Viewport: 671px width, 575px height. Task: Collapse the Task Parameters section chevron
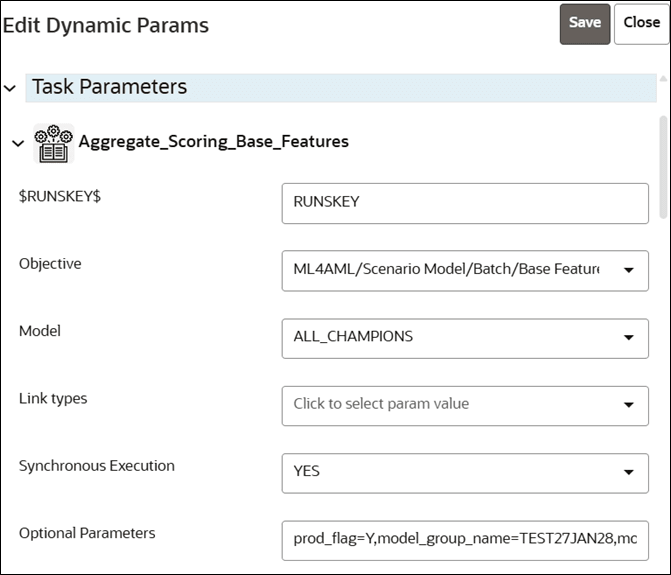point(10,88)
